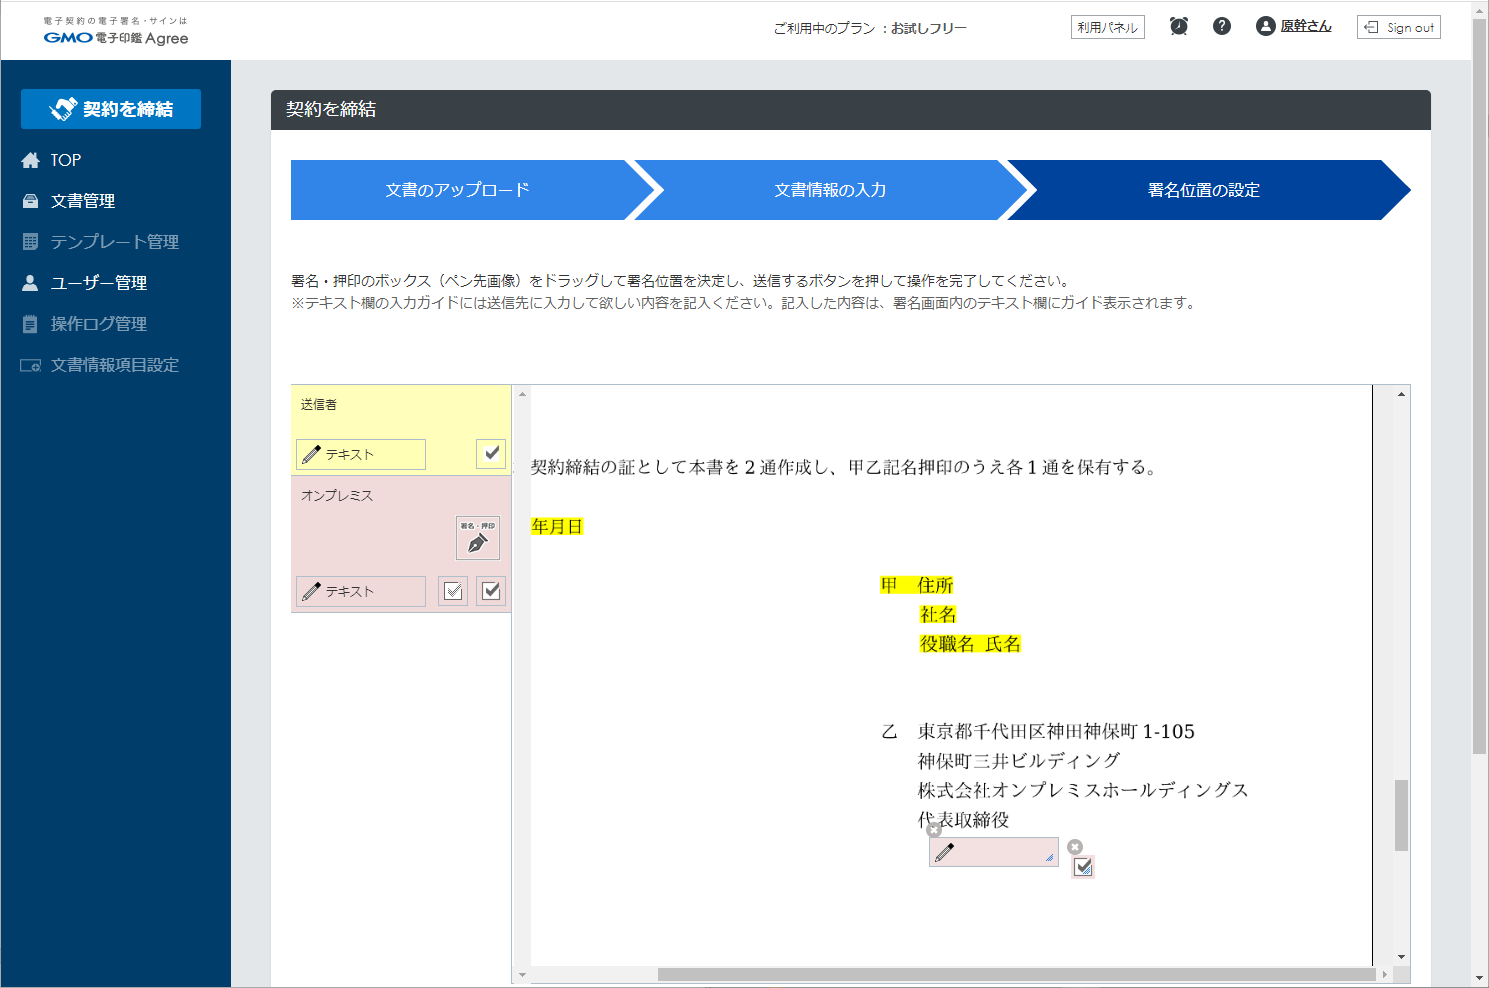This screenshot has height=988, width=1489.
Task: Toggle the checkbox beside the 送信者 テキスト field
Action: tap(490, 453)
